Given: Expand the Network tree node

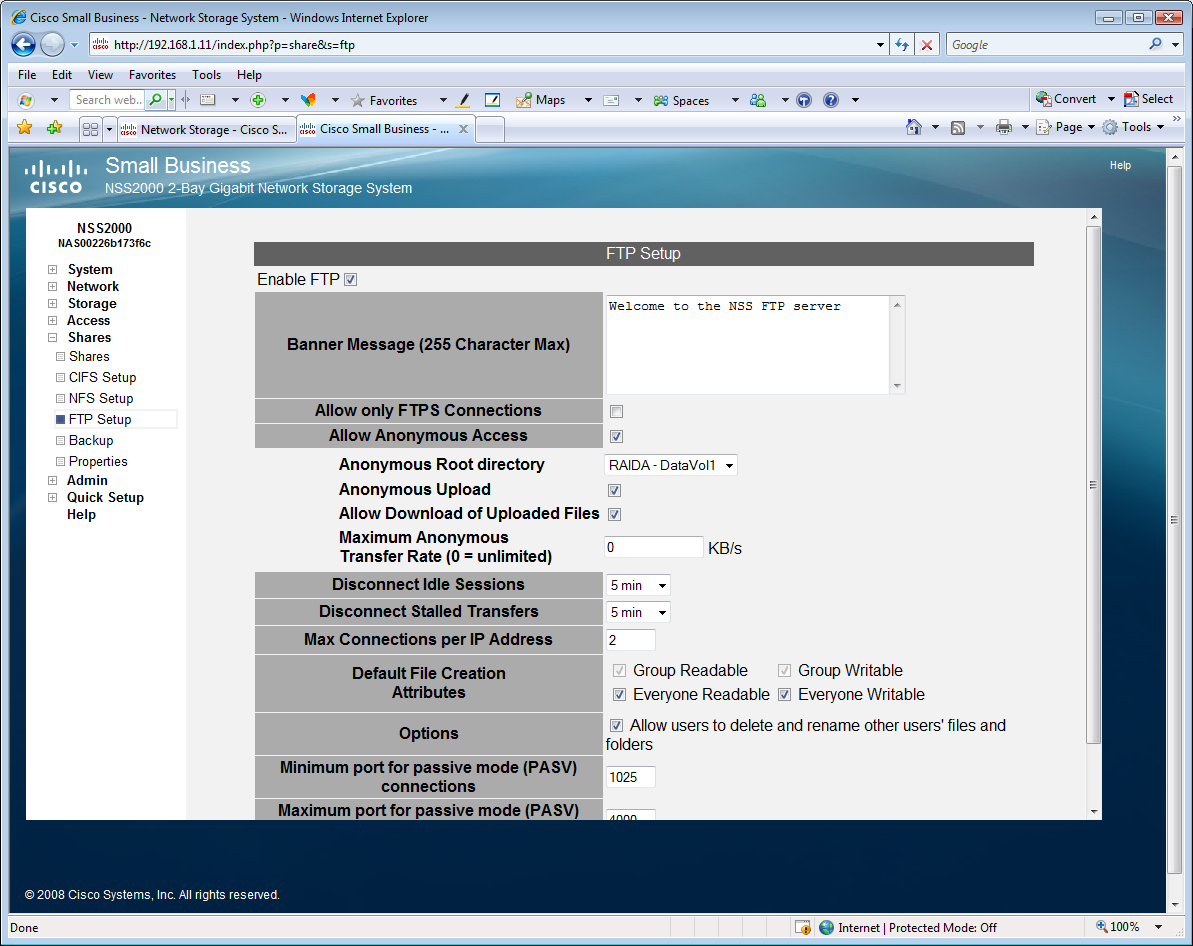Looking at the screenshot, I should point(52,287).
